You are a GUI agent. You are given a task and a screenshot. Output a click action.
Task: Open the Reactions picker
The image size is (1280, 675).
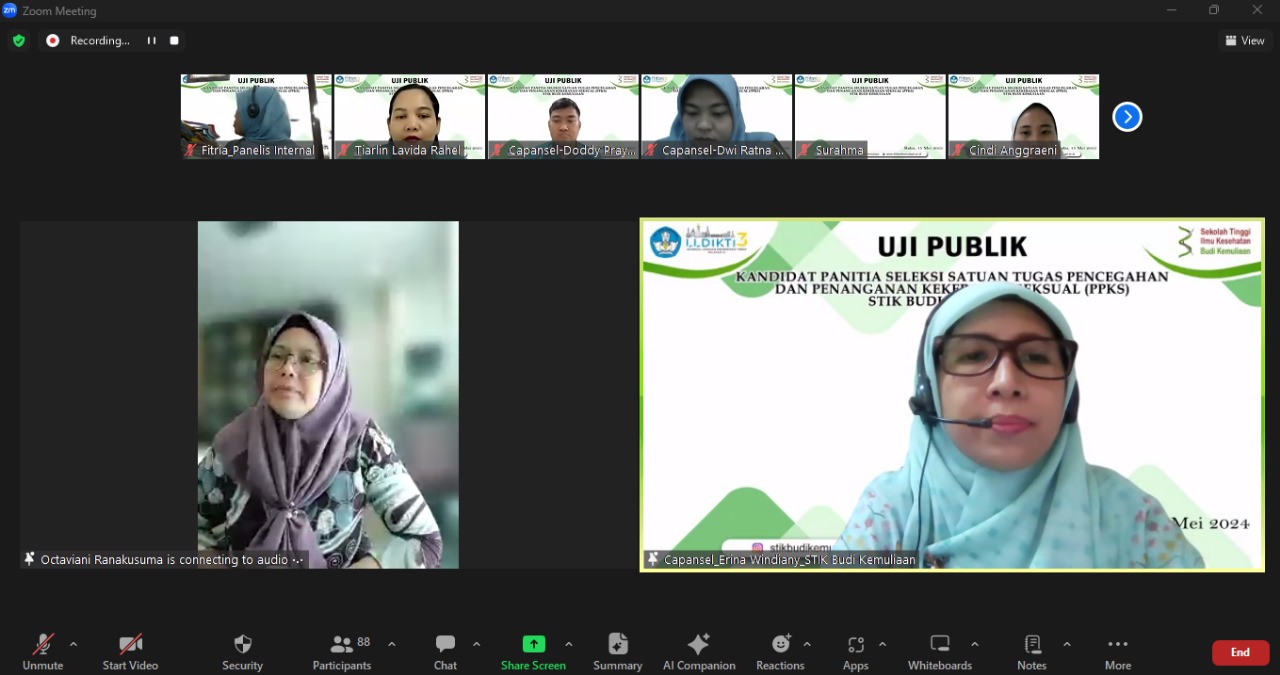[x=780, y=652]
